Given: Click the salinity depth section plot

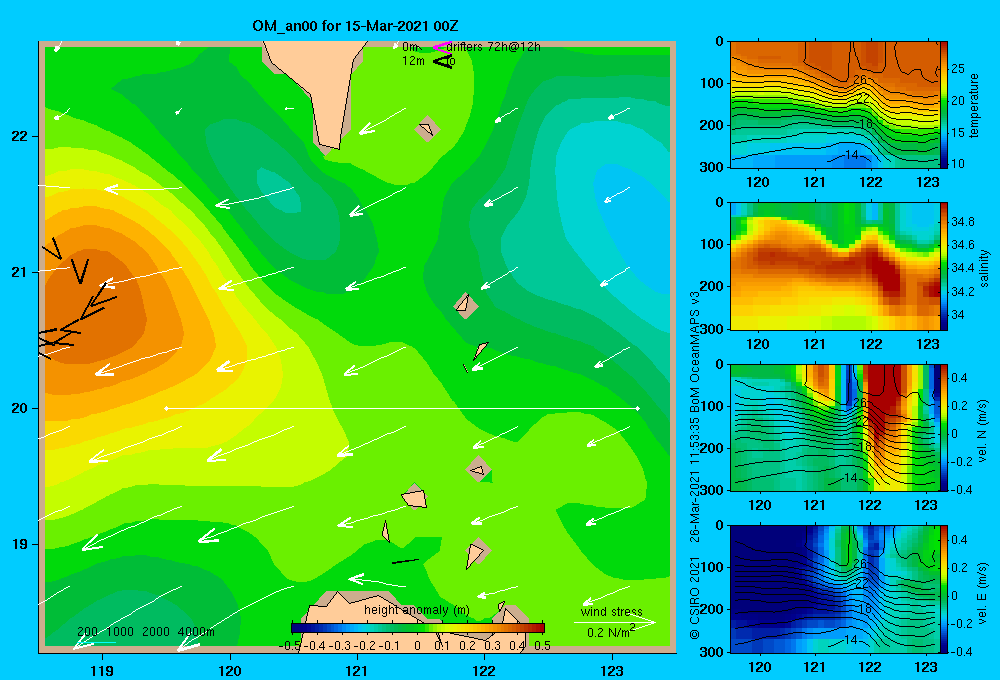Looking at the screenshot, I should (x=835, y=266).
